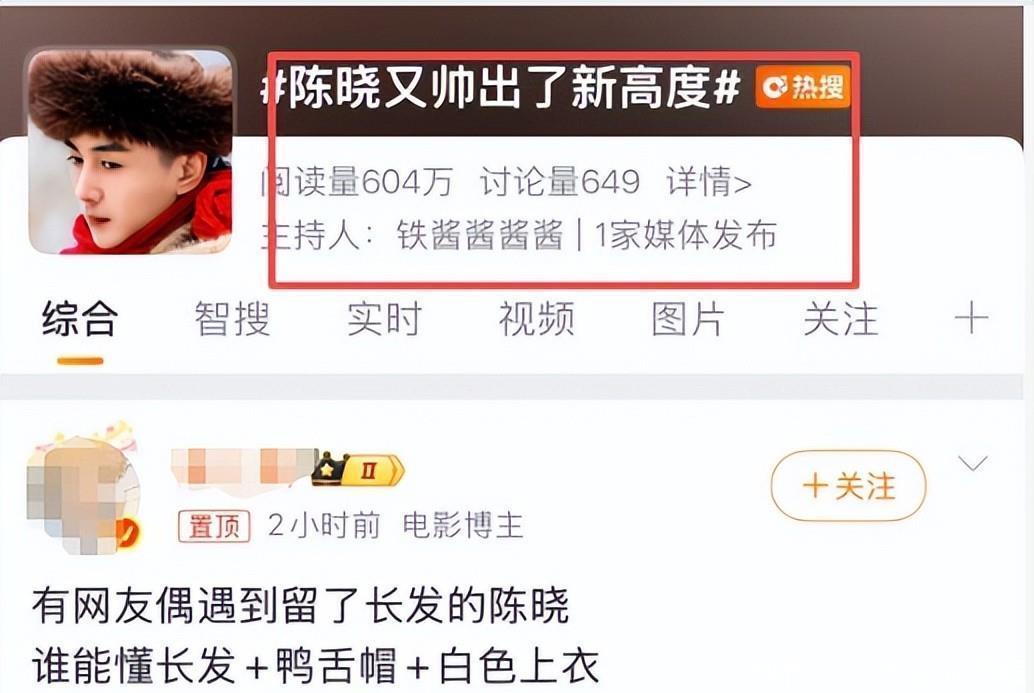Switch to the 视频 tab
The width and height of the screenshot is (1034, 693).
(x=536, y=320)
